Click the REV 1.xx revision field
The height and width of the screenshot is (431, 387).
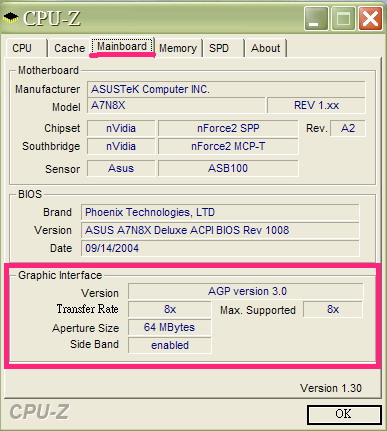coord(316,105)
